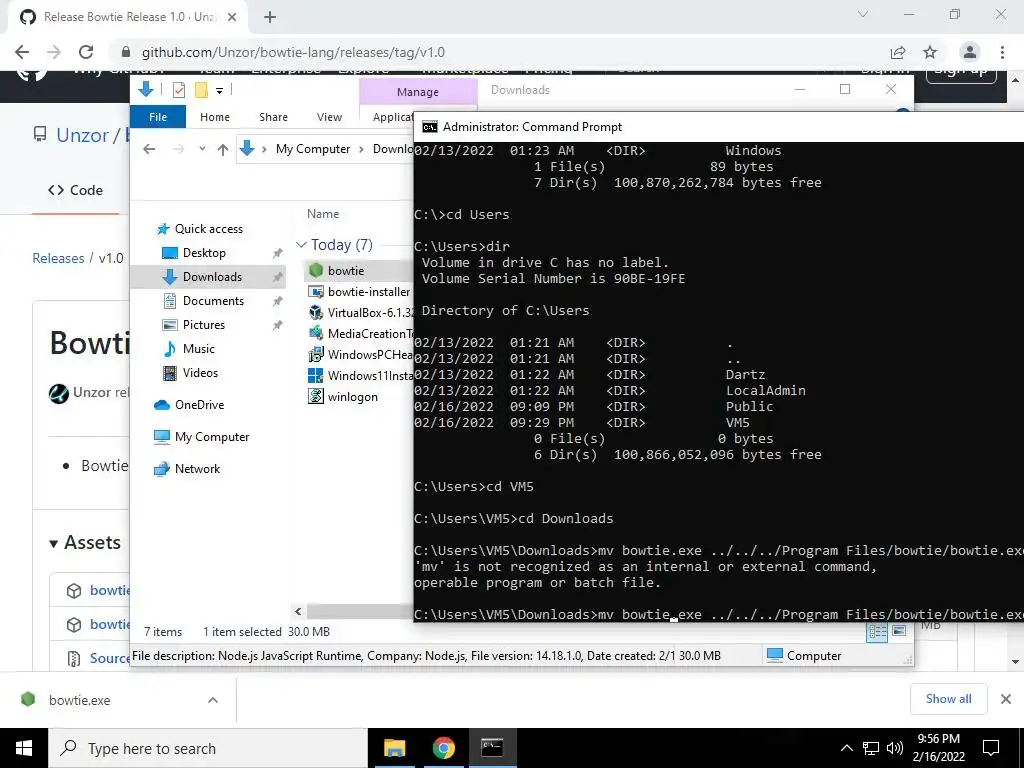The image size is (1024, 768).
Task: Open the Windows Start menu
Action: point(24,748)
